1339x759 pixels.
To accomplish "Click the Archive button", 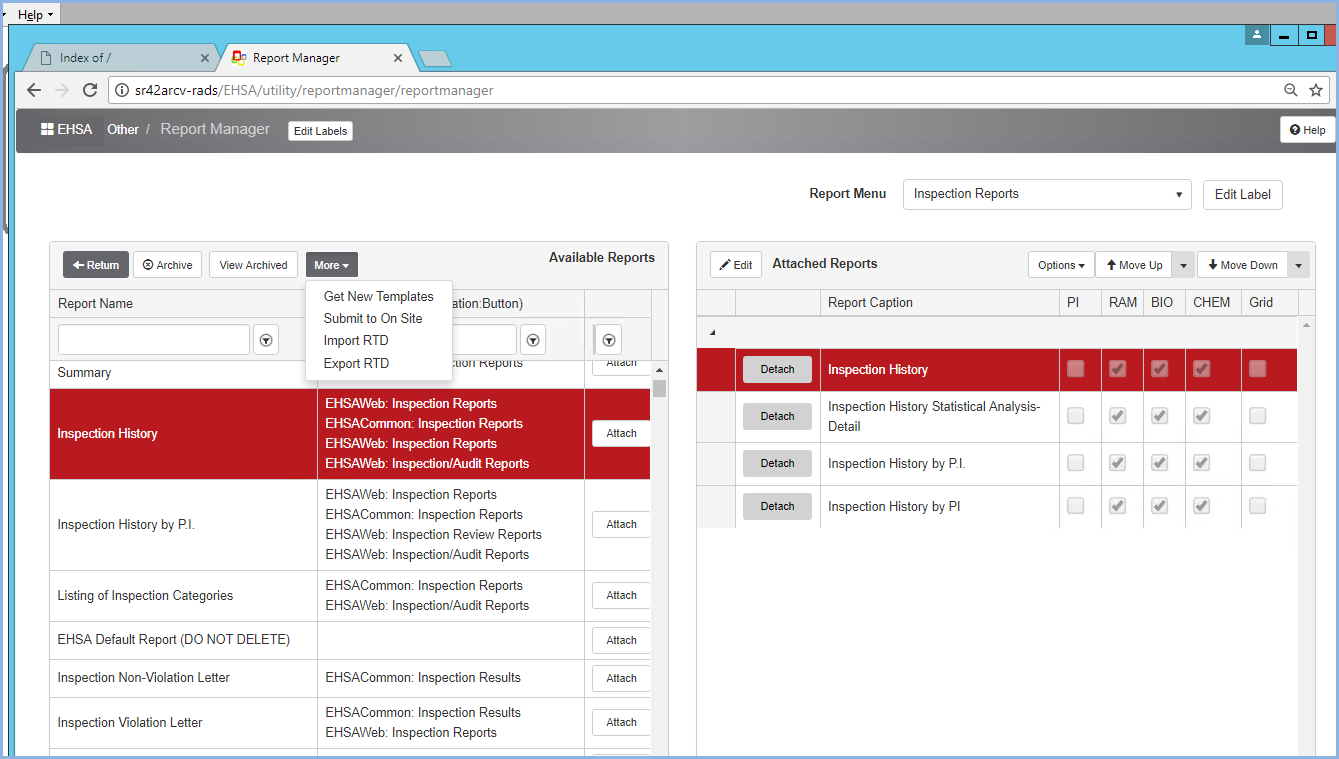I will (x=167, y=265).
